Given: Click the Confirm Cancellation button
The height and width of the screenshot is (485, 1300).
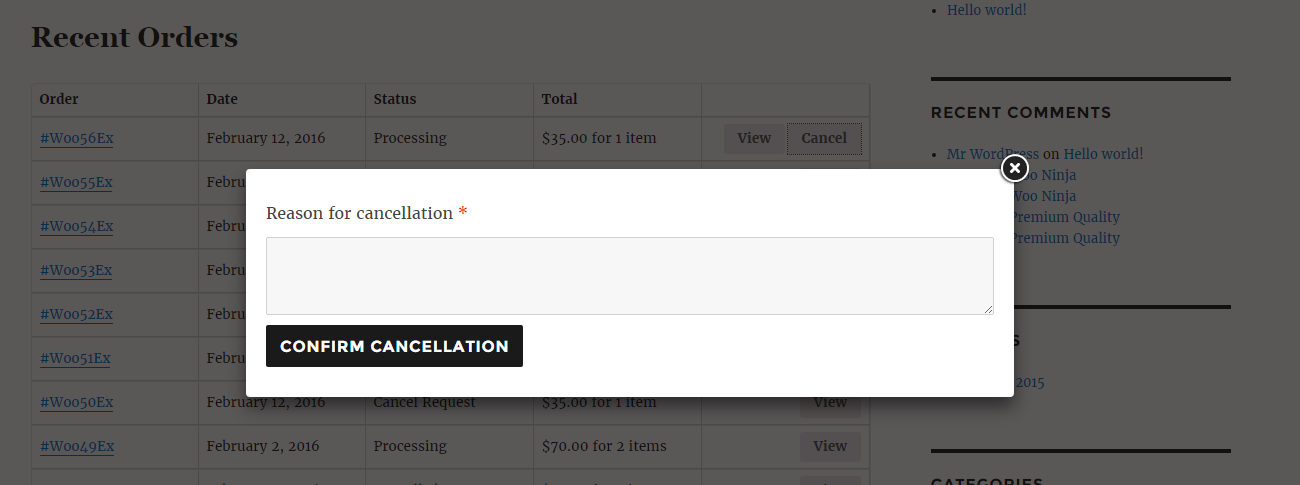Looking at the screenshot, I should coord(394,346).
